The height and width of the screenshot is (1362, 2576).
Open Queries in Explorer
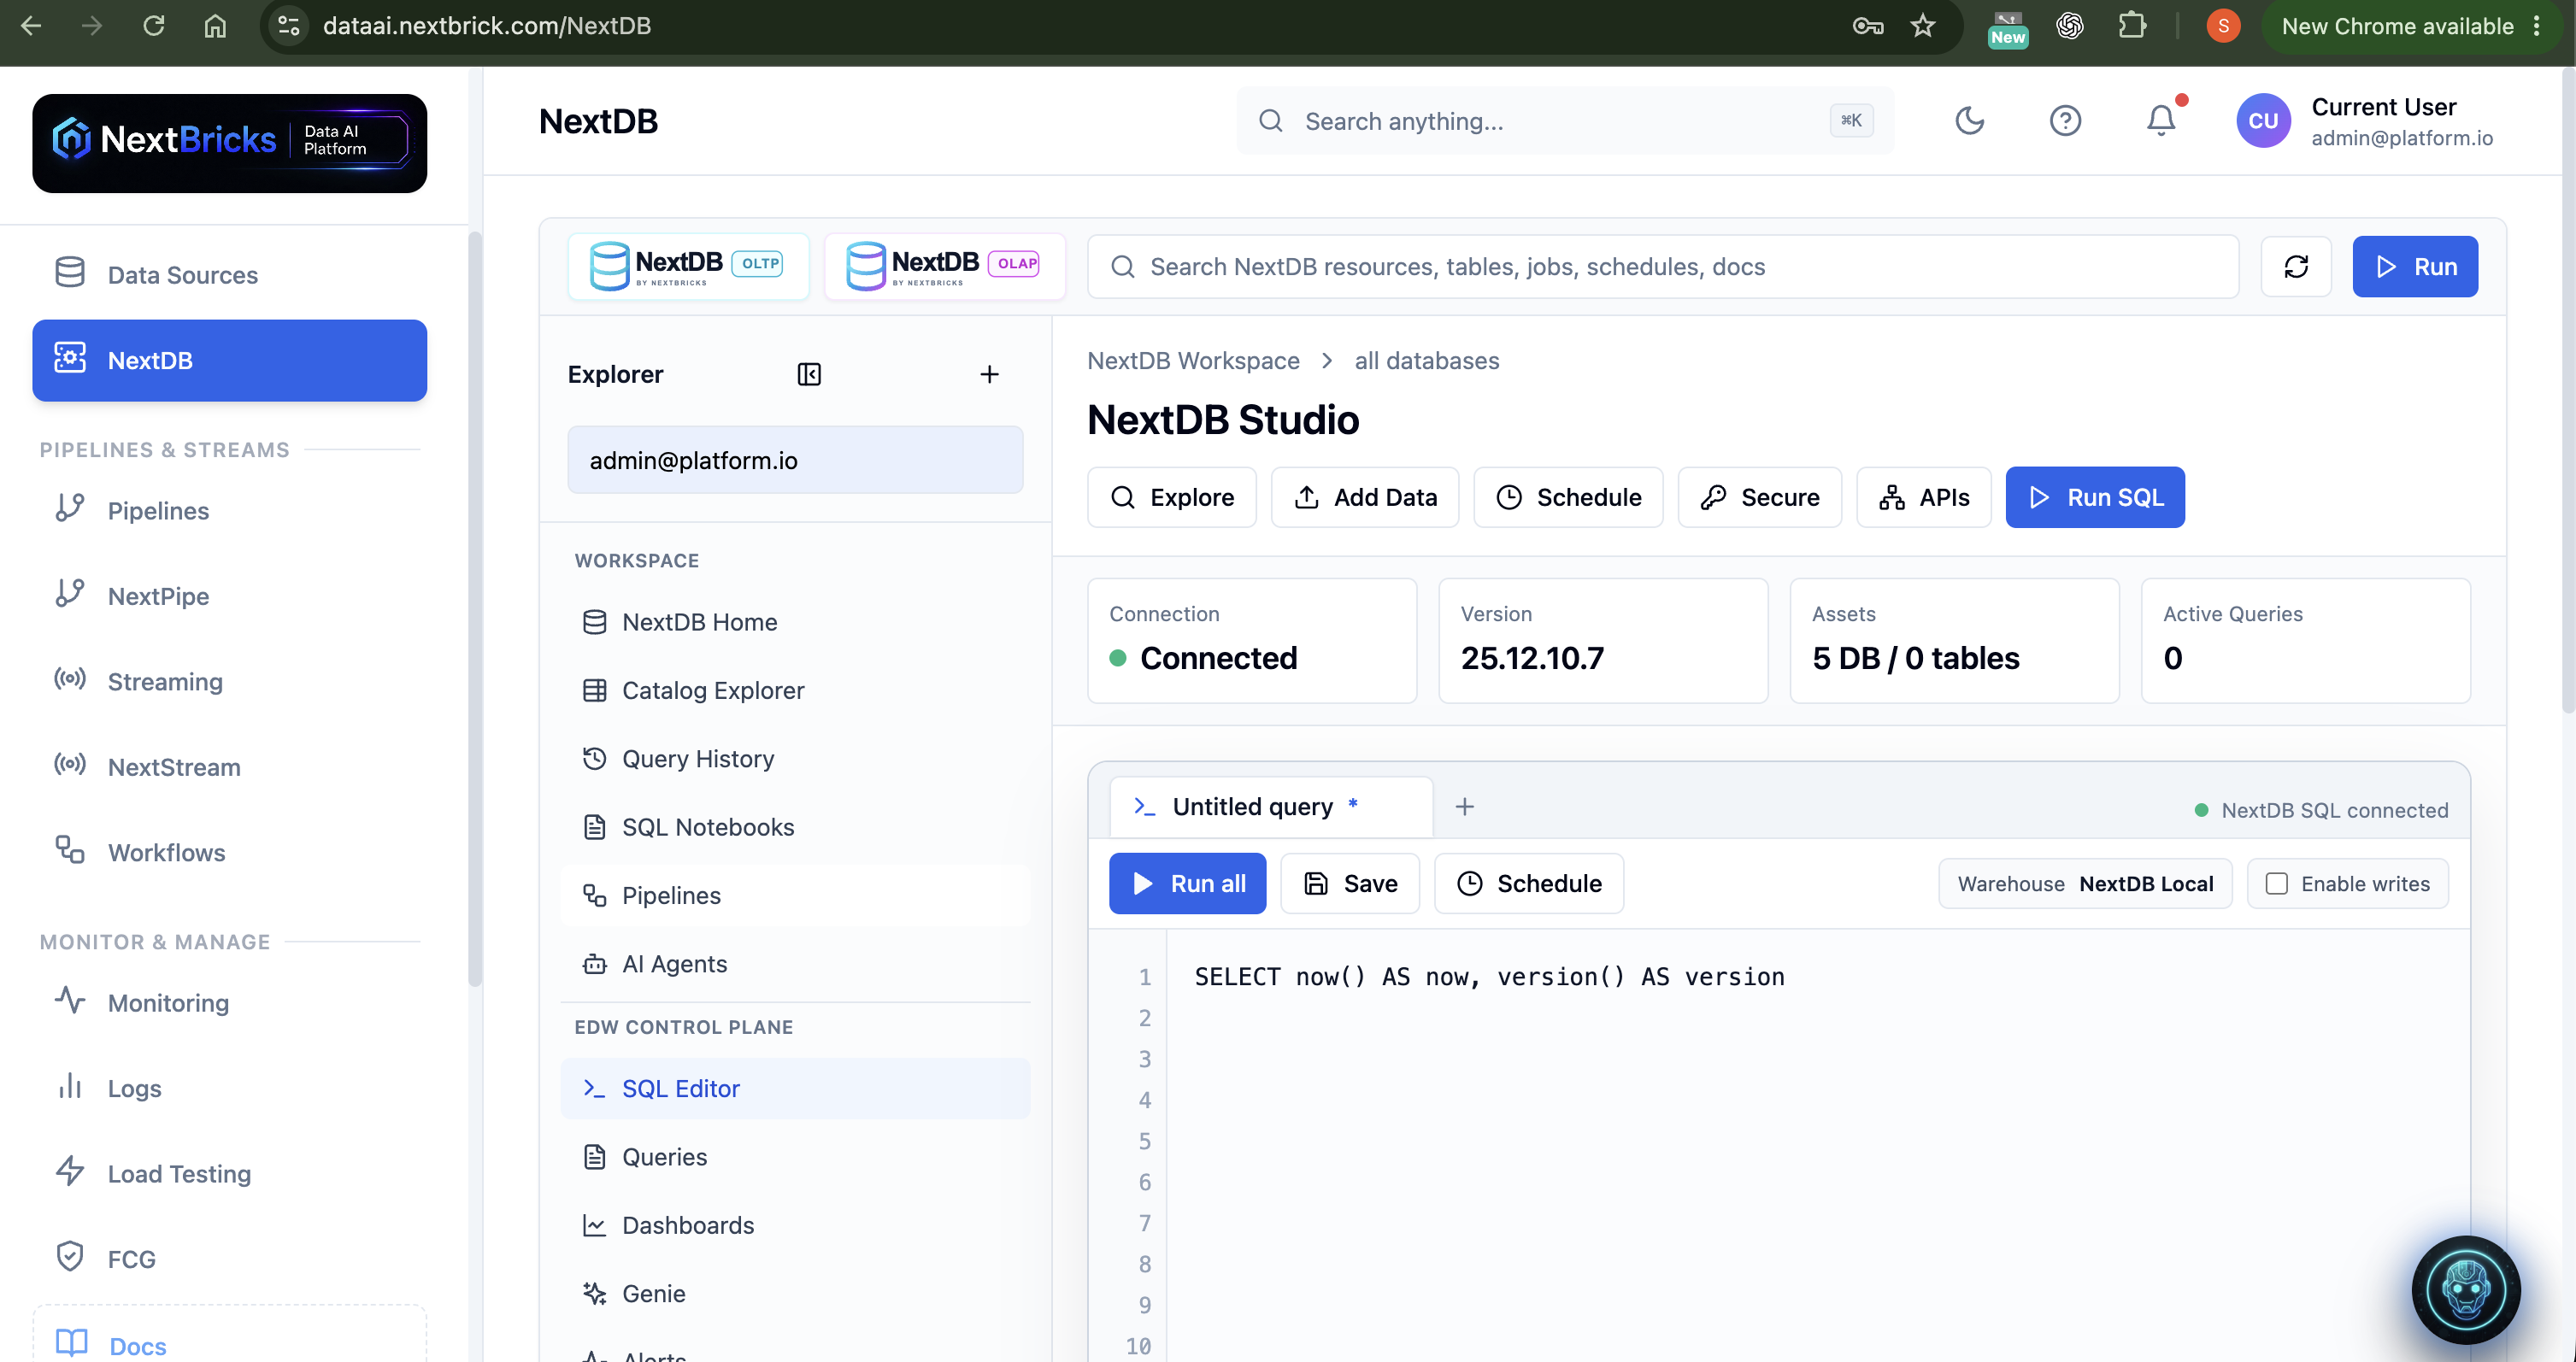[795, 1157]
